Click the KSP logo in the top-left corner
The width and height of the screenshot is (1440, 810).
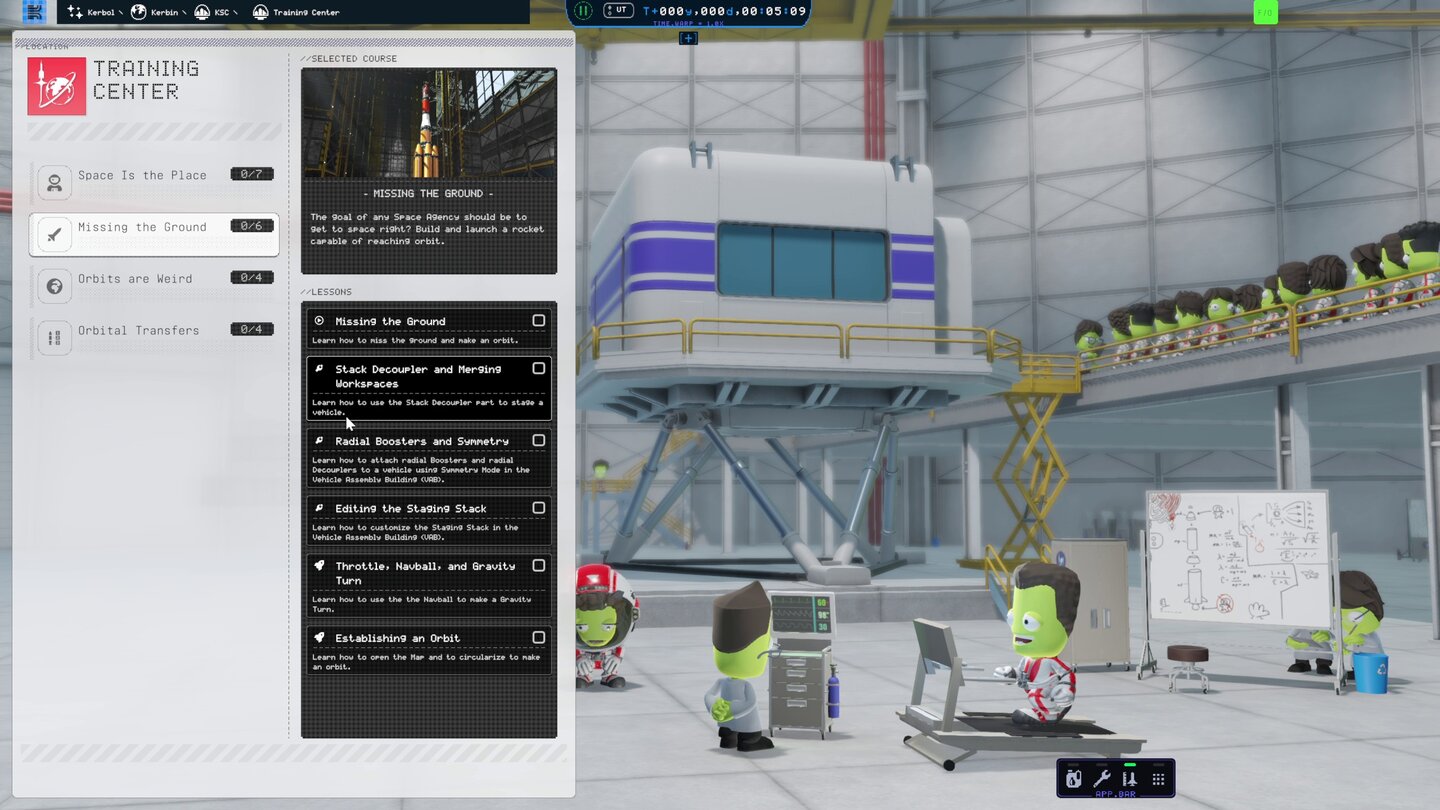34,11
